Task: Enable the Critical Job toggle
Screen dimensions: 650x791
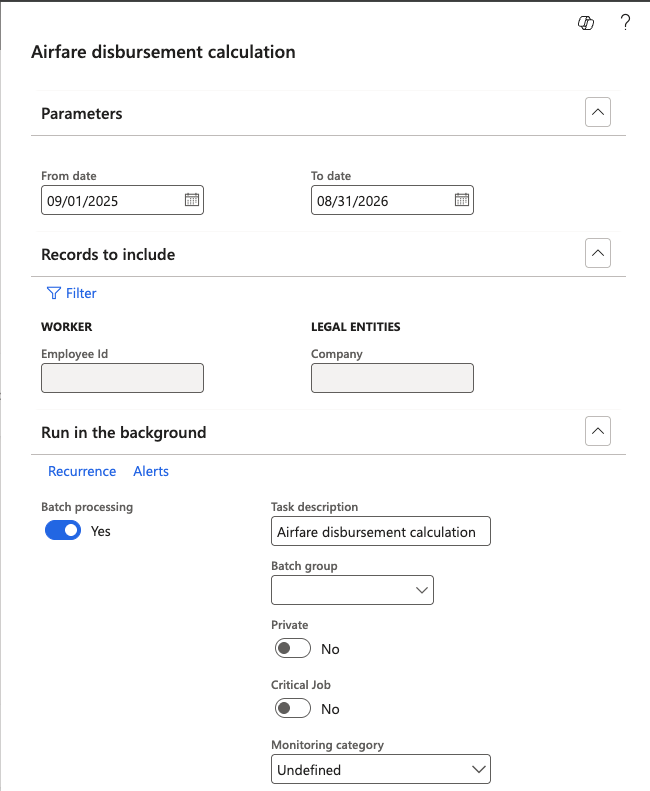Action: 293,708
